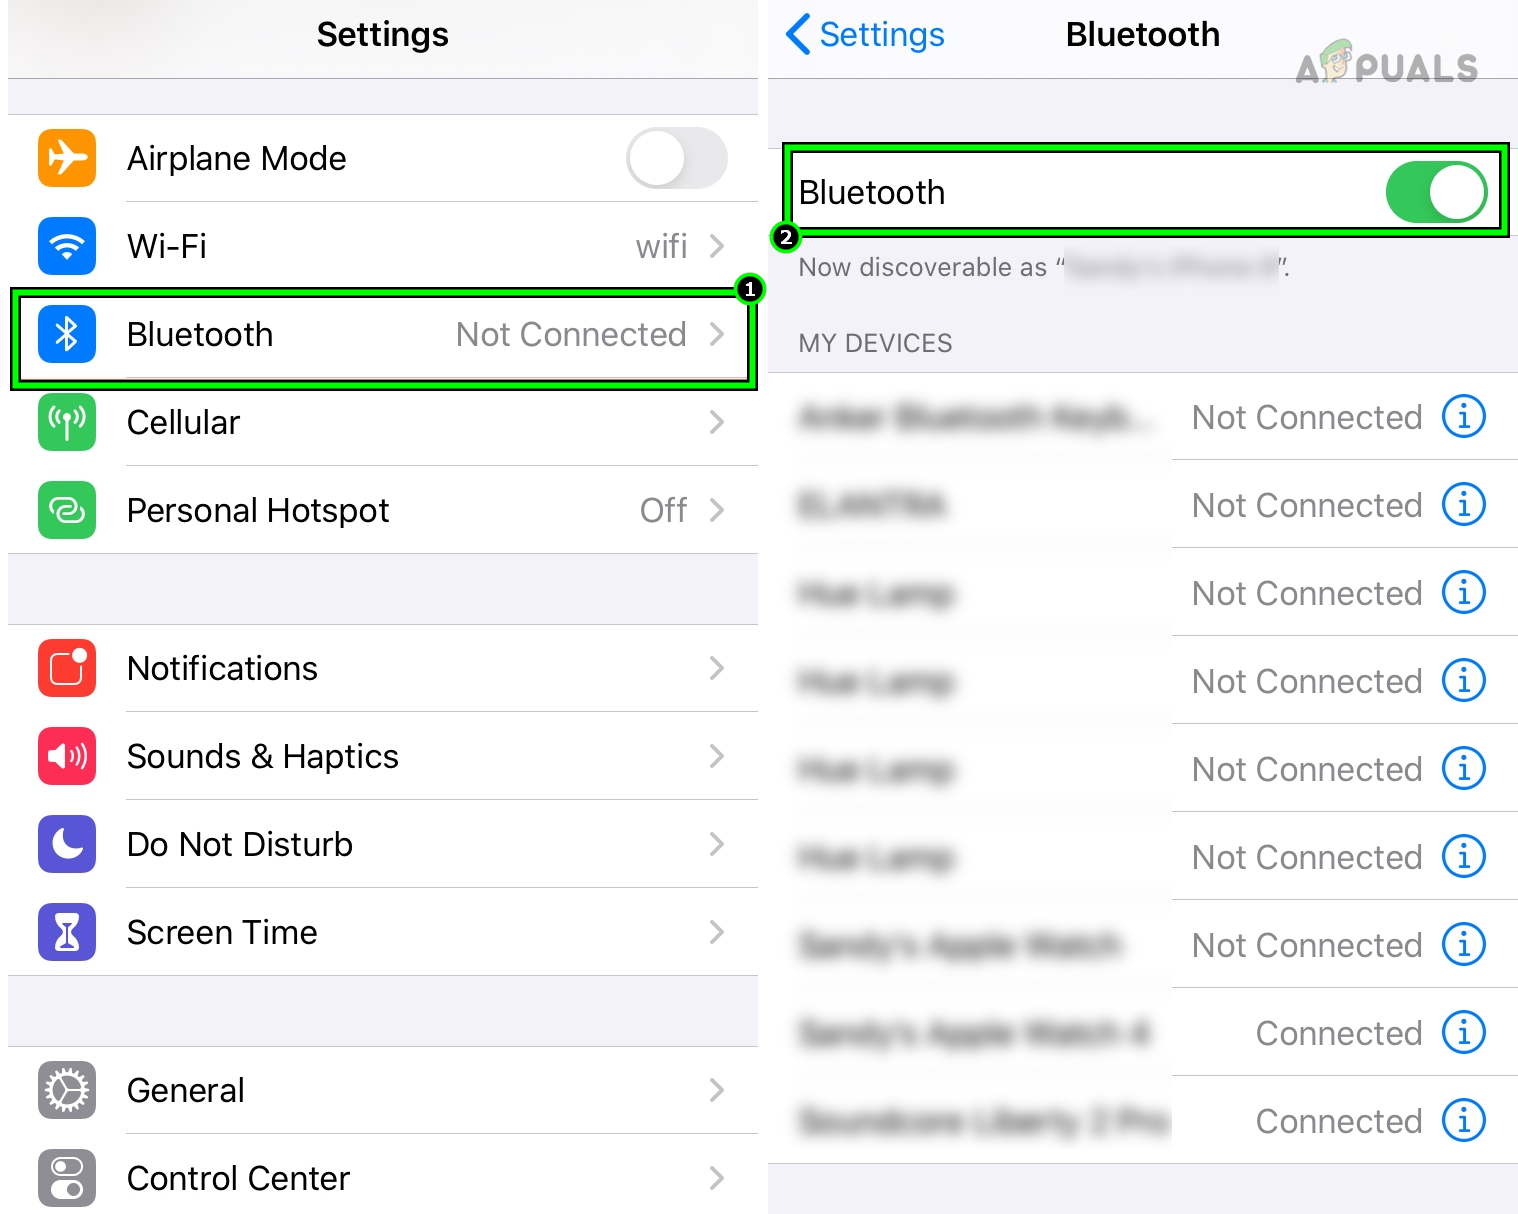Open Cellular via its green antenna icon
Screen dimensions: 1518x1214
point(66,422)
